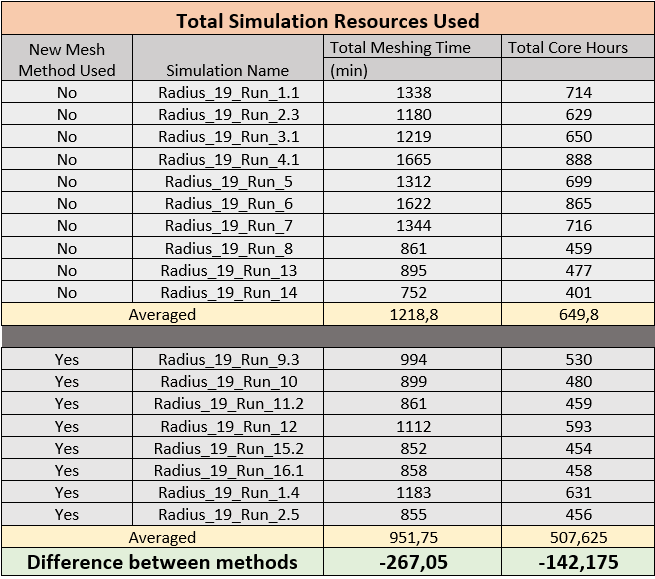This screenshot has height=579, width=655.
Task: Click the 'Total Simulation Resources Used' title
Action: pyautogui.click(x=328, y=21)
